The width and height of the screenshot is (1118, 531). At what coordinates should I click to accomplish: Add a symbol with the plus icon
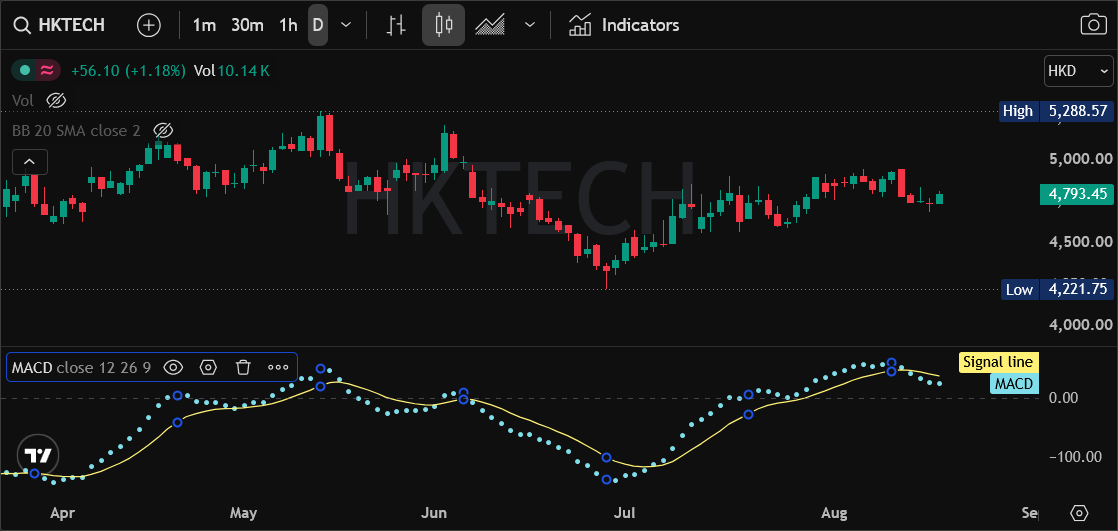click(148, 25)
